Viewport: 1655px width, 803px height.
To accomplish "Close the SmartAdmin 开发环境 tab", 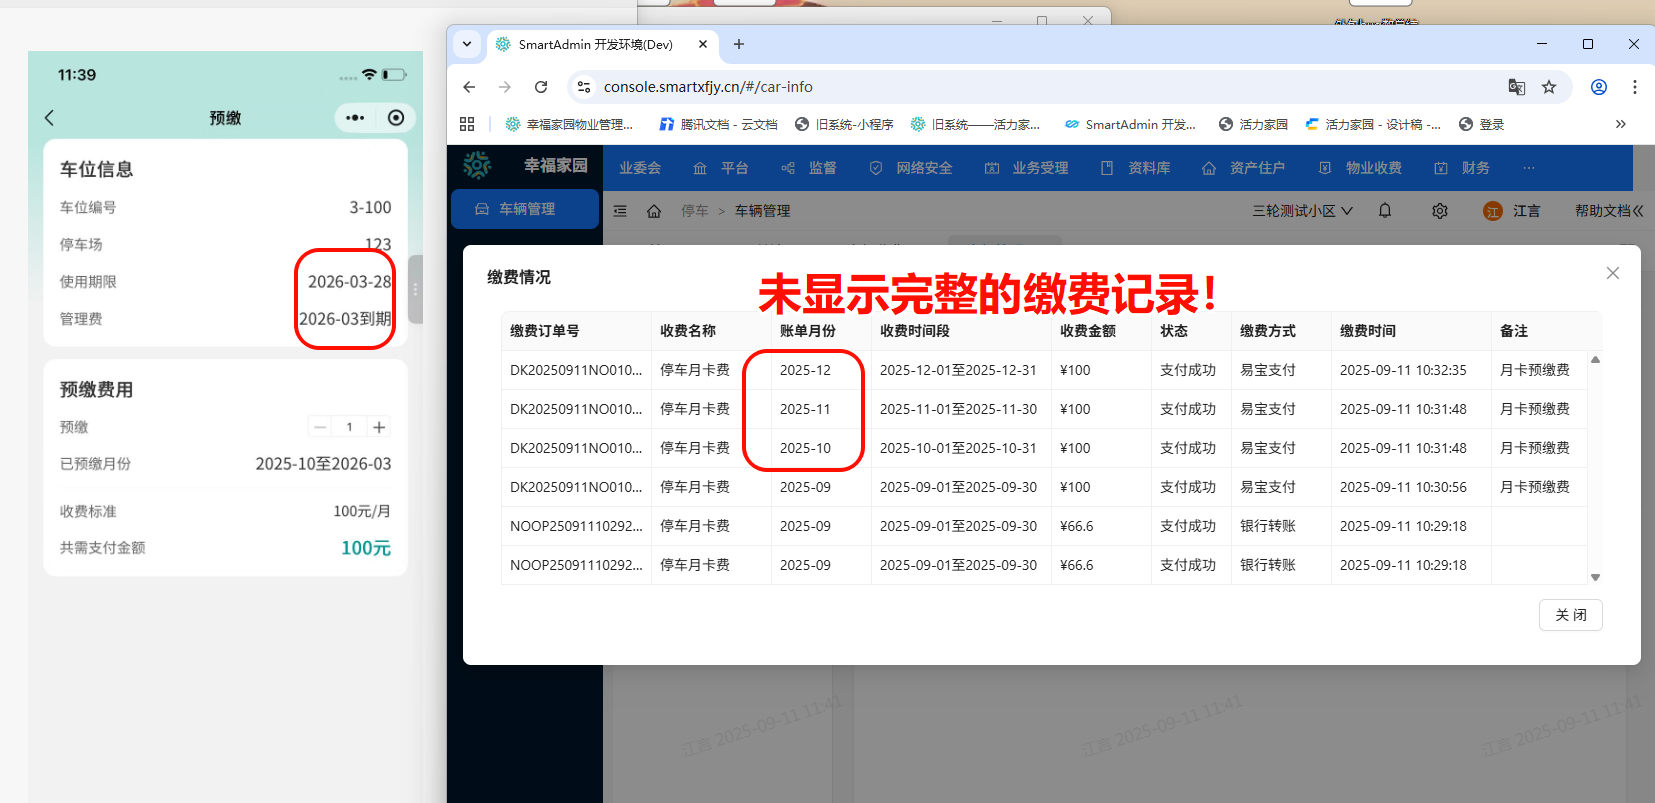I will 703,44.
